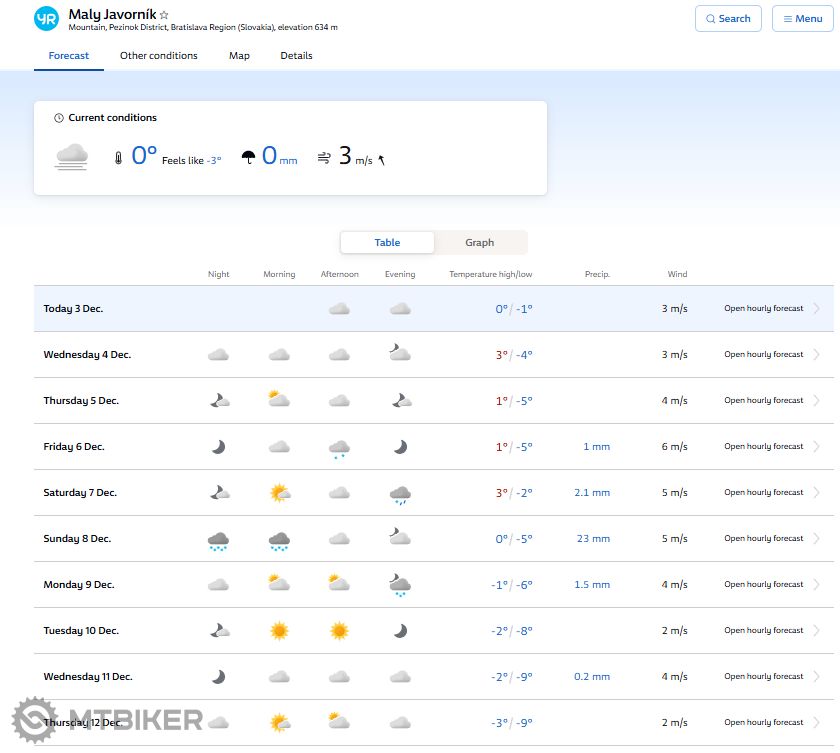This screenshot has width=840, height=753.
Task: Click the fog icon in Current conditions
Action: (x=72, y=156)
